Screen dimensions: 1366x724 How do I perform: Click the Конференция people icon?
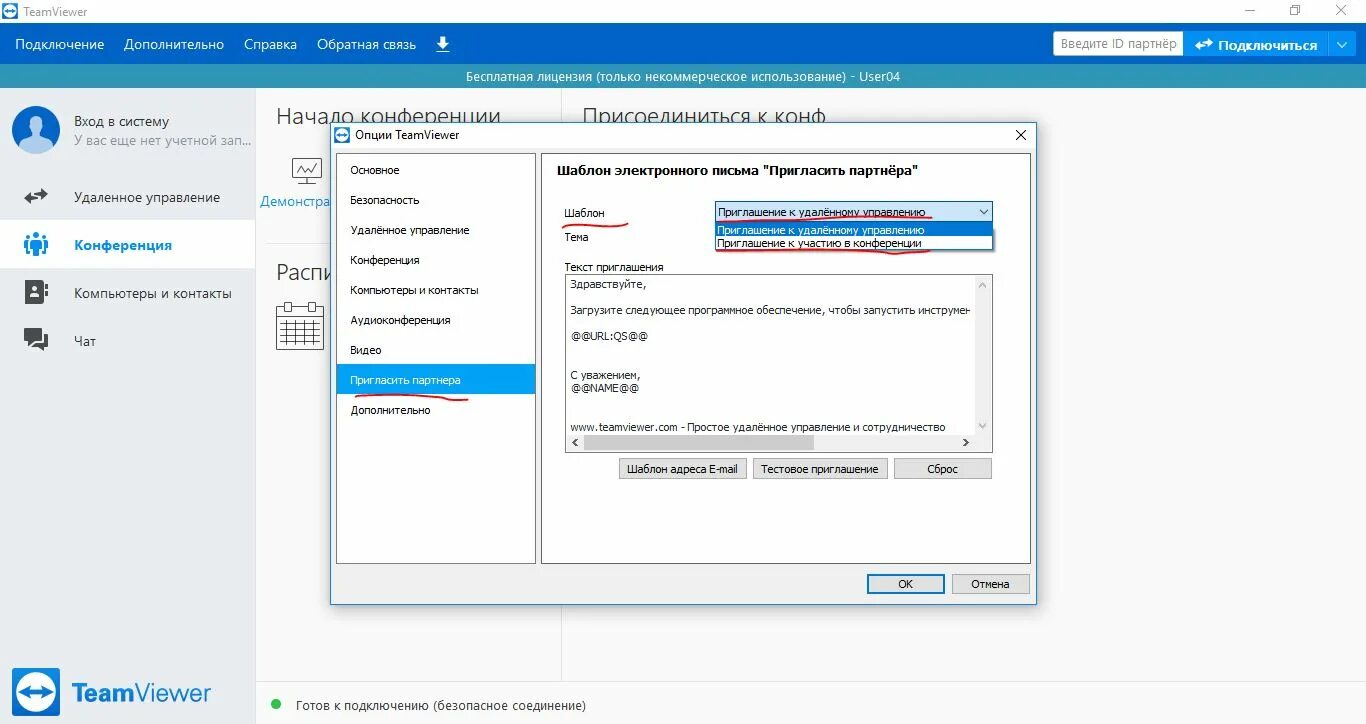coord(36,244)
